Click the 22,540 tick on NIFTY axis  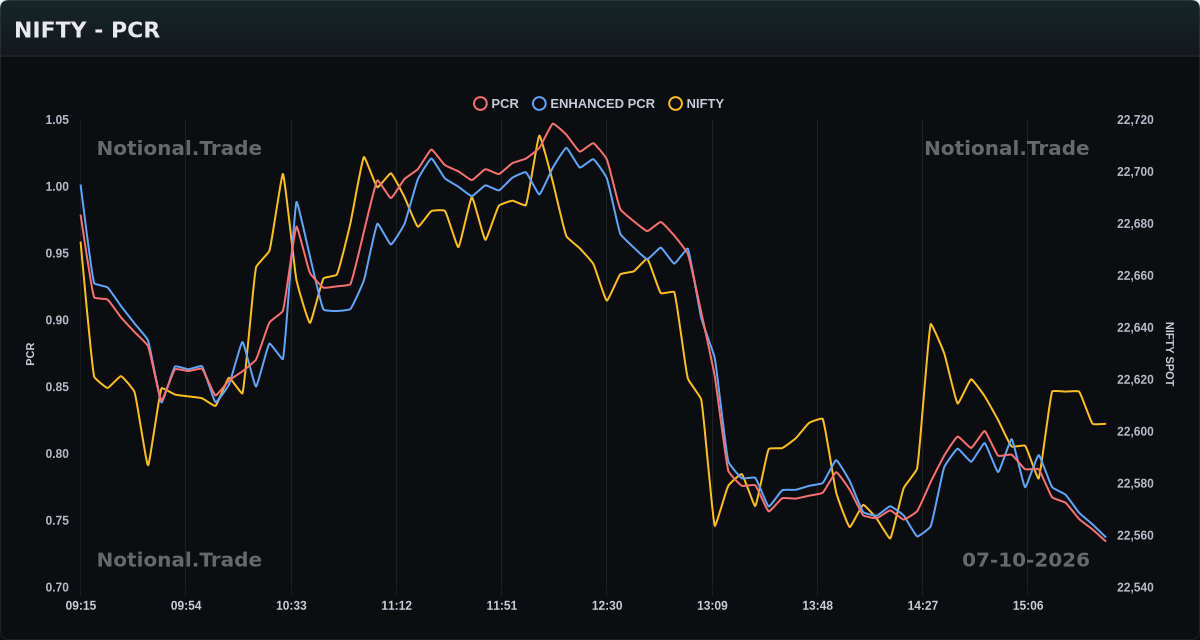(x=1135, y=588)
